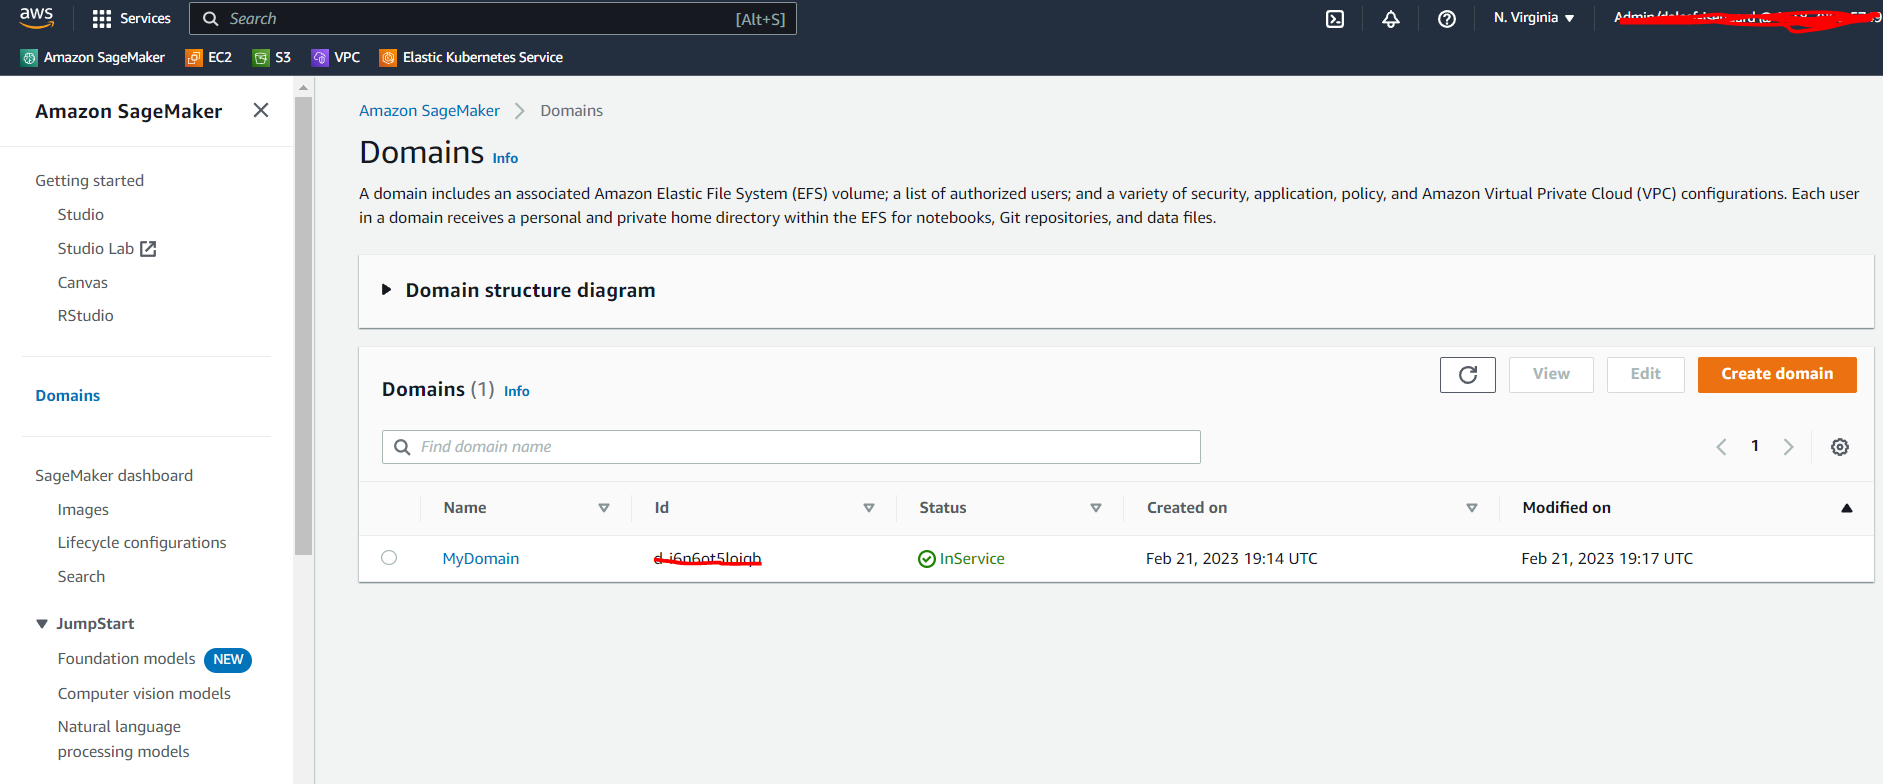Go to next page arrow
The width and height of the screenshot is (1883, 784).
tap(1788, 447)
